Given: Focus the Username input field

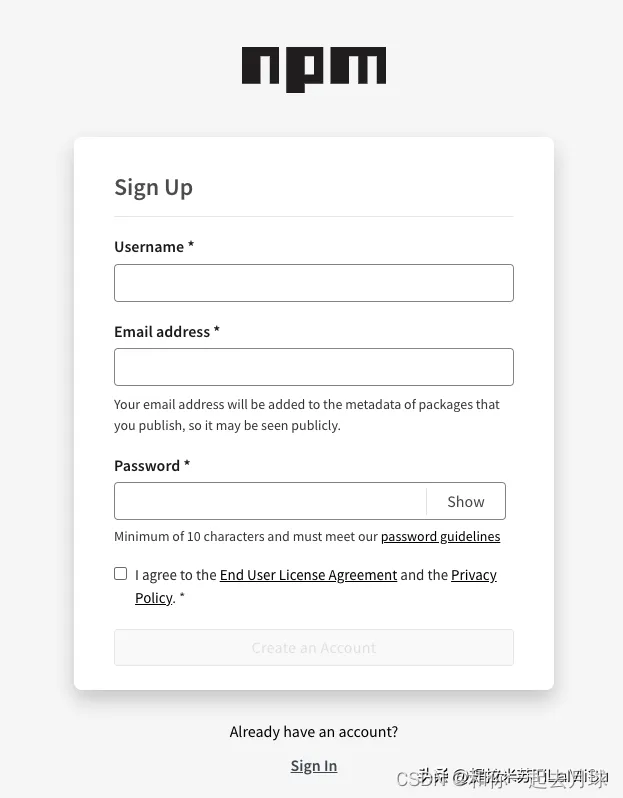Looking at the screenshot, I should (313, 283).
